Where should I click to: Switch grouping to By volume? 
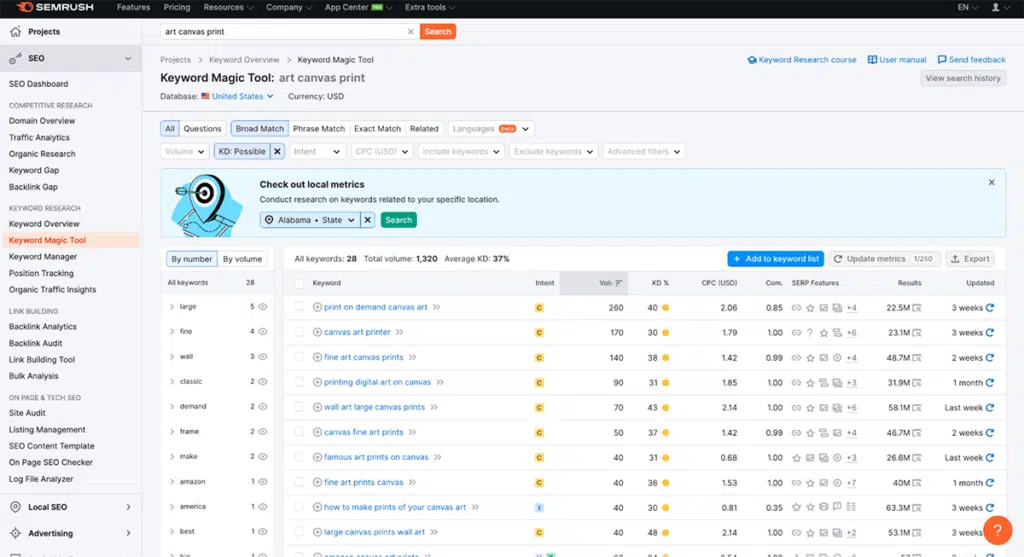coord(242,259)
